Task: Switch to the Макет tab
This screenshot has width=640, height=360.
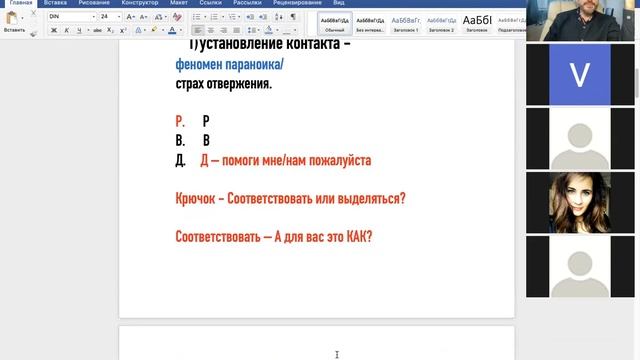Action: pos(179,3)
